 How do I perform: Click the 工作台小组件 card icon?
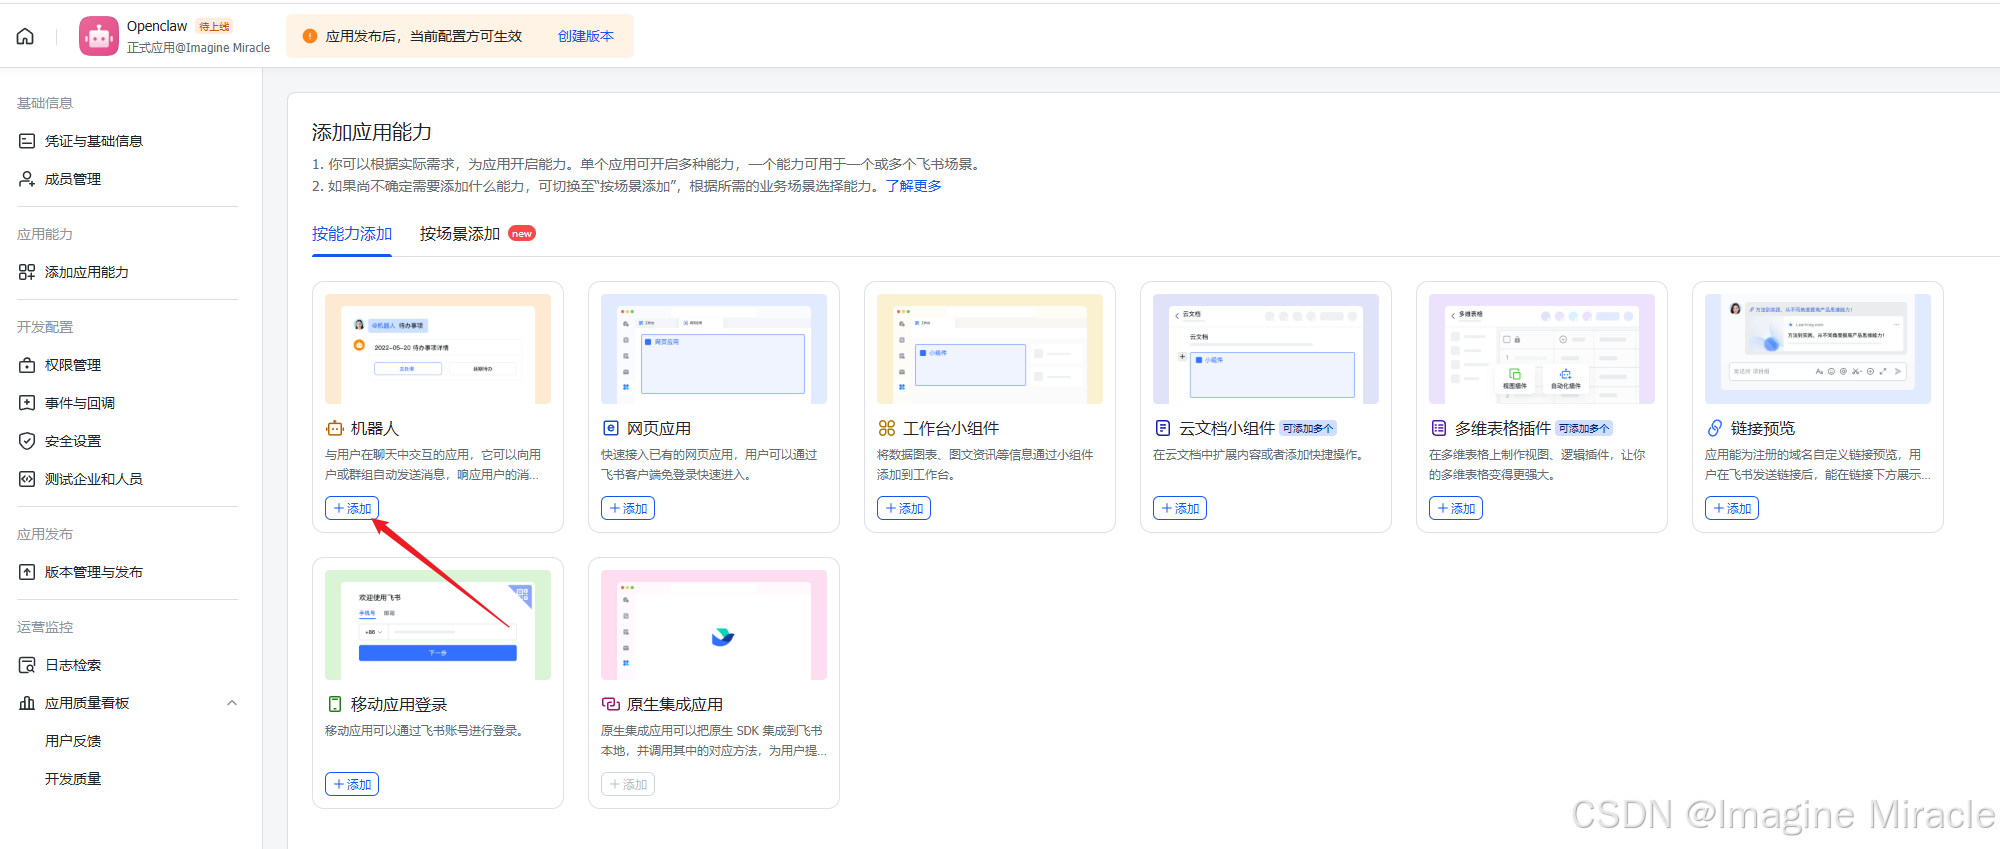[x=886, y=428]
